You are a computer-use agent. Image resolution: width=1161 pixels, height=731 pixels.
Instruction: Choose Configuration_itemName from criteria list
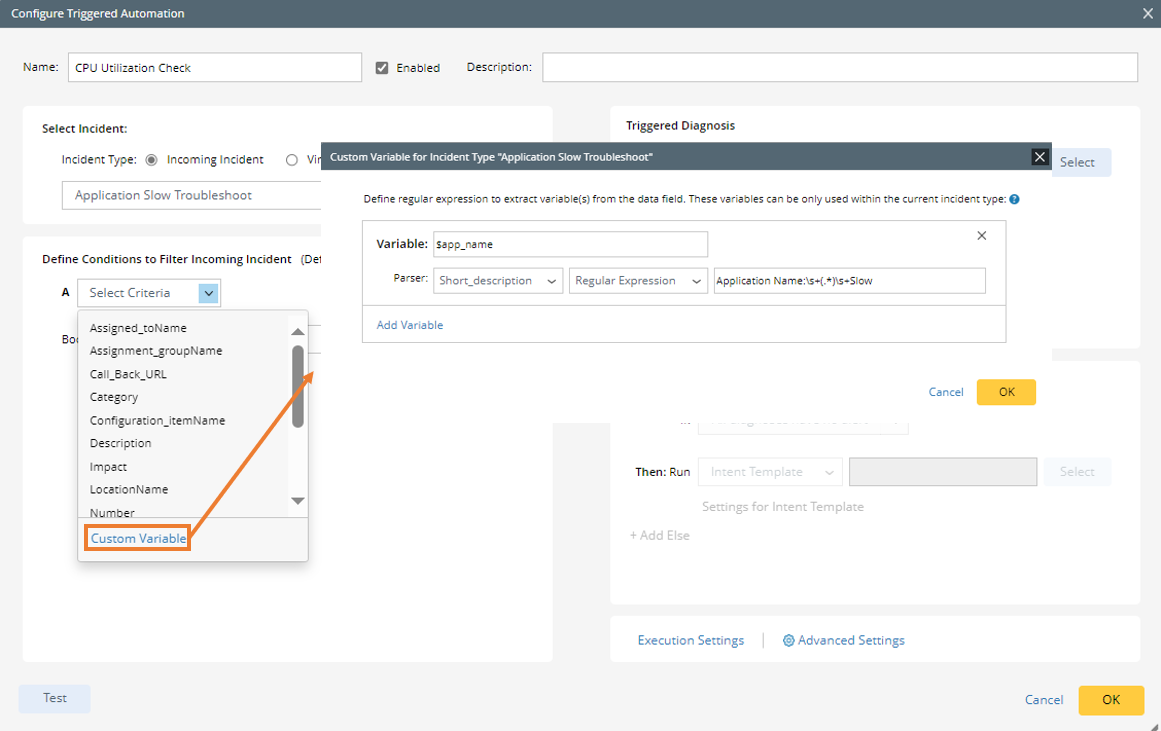point(157,420)
